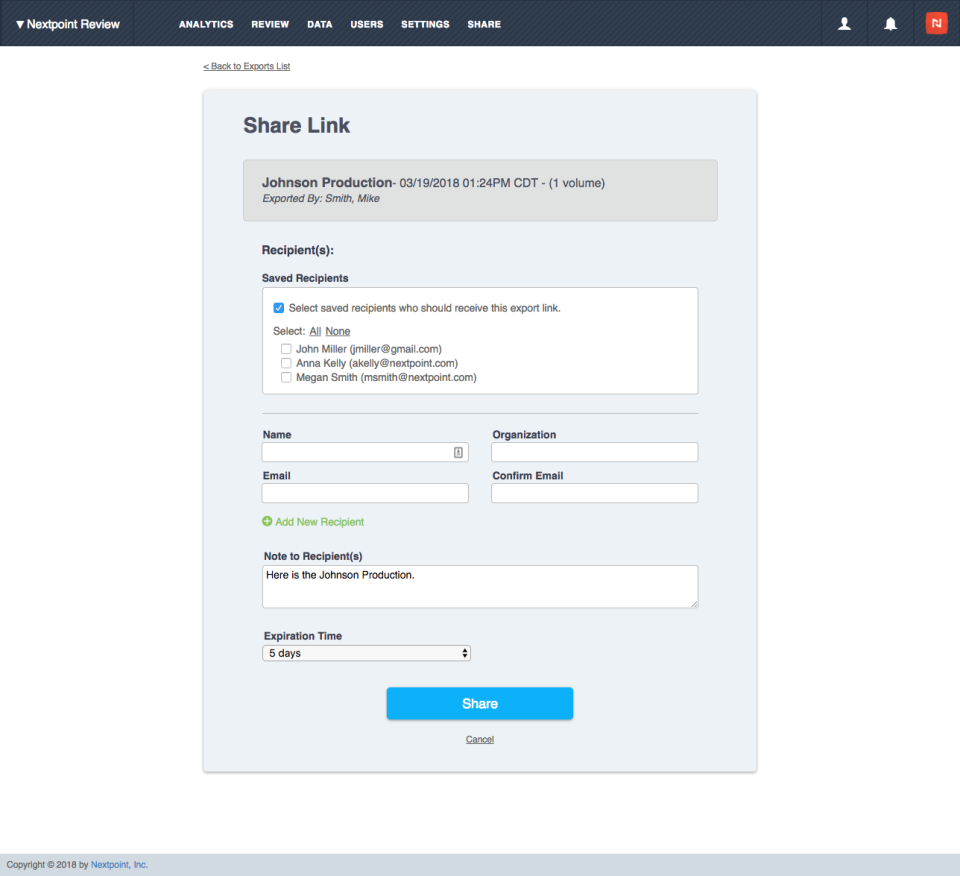The height and width of the screenshot is (876, 960).
Task: Click the Saved Recipients label
Action: (305, 278)
